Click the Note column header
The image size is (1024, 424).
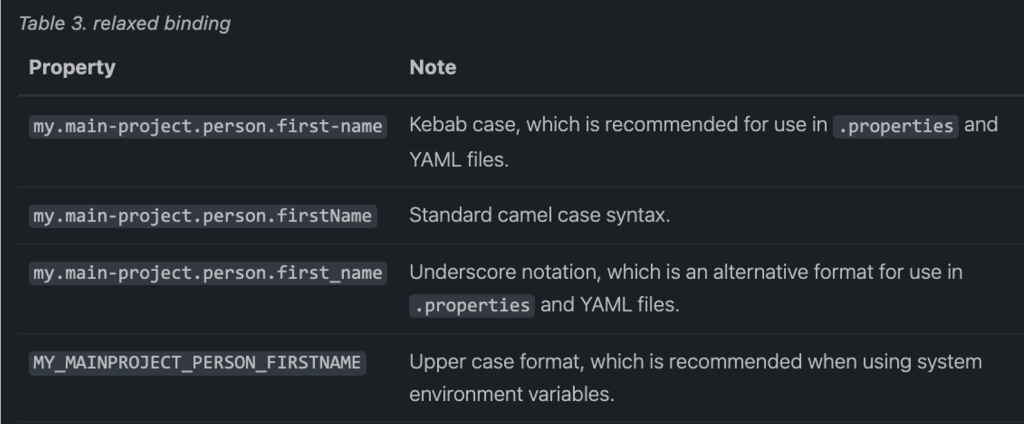pyautogui.click(x=432, y=67)
